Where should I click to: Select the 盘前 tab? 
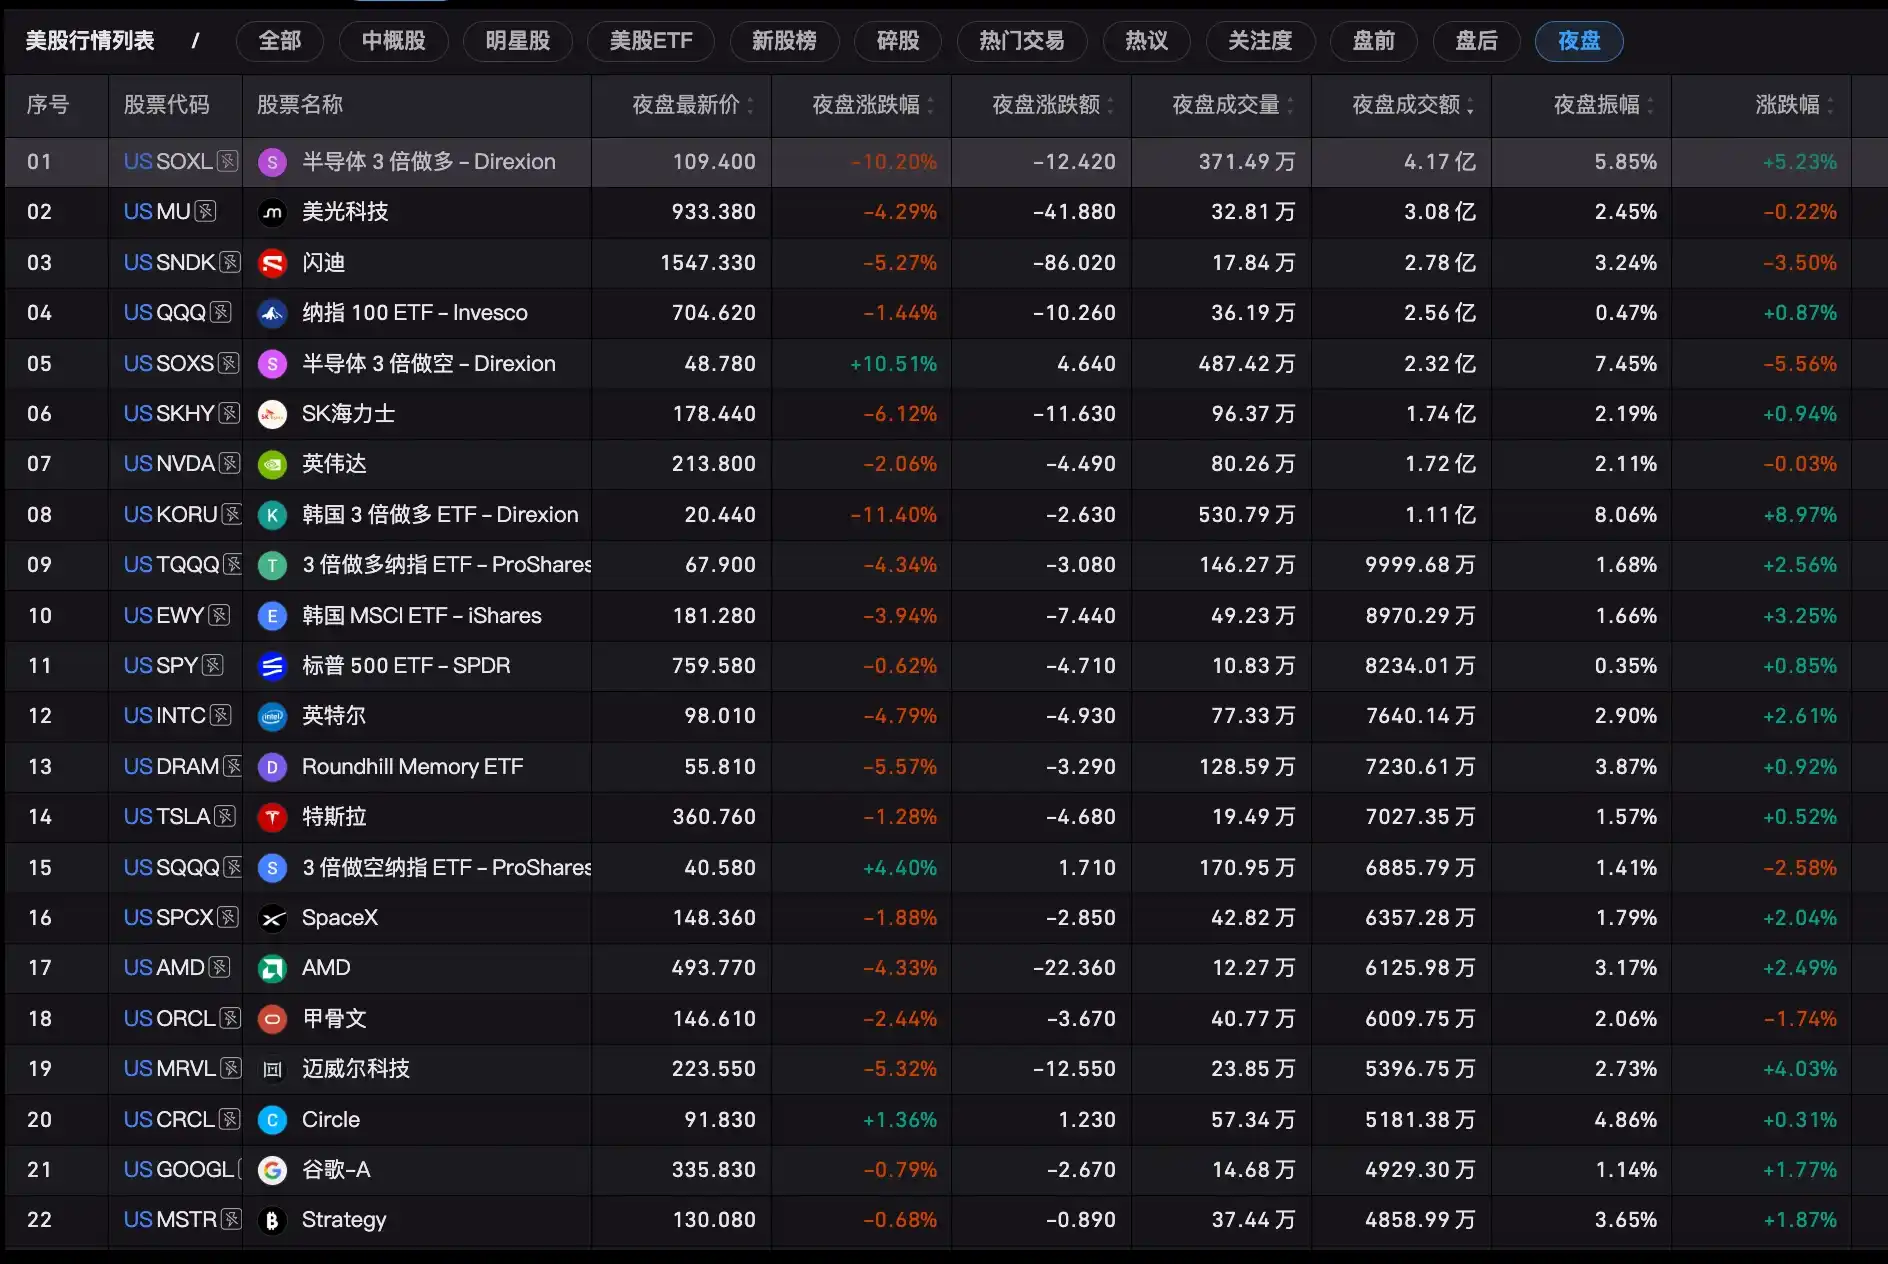(x=1374, y=41)
